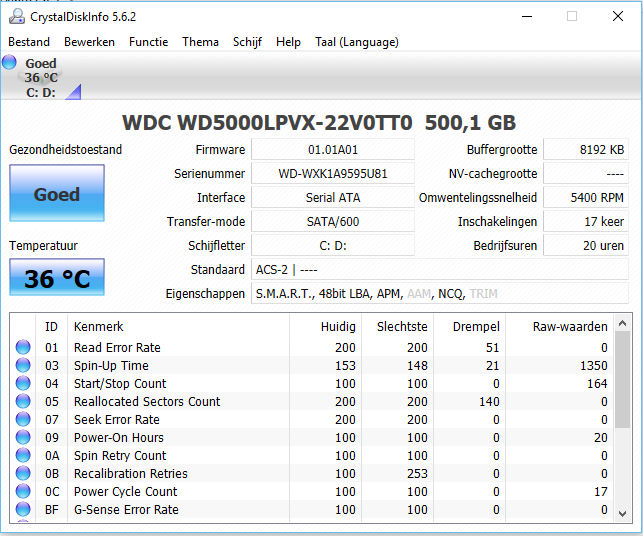The width and height of the screenshot is (643, 536).
Task: Select the Spin-Up Time attribute name
Action: click(x=111, y=365)
